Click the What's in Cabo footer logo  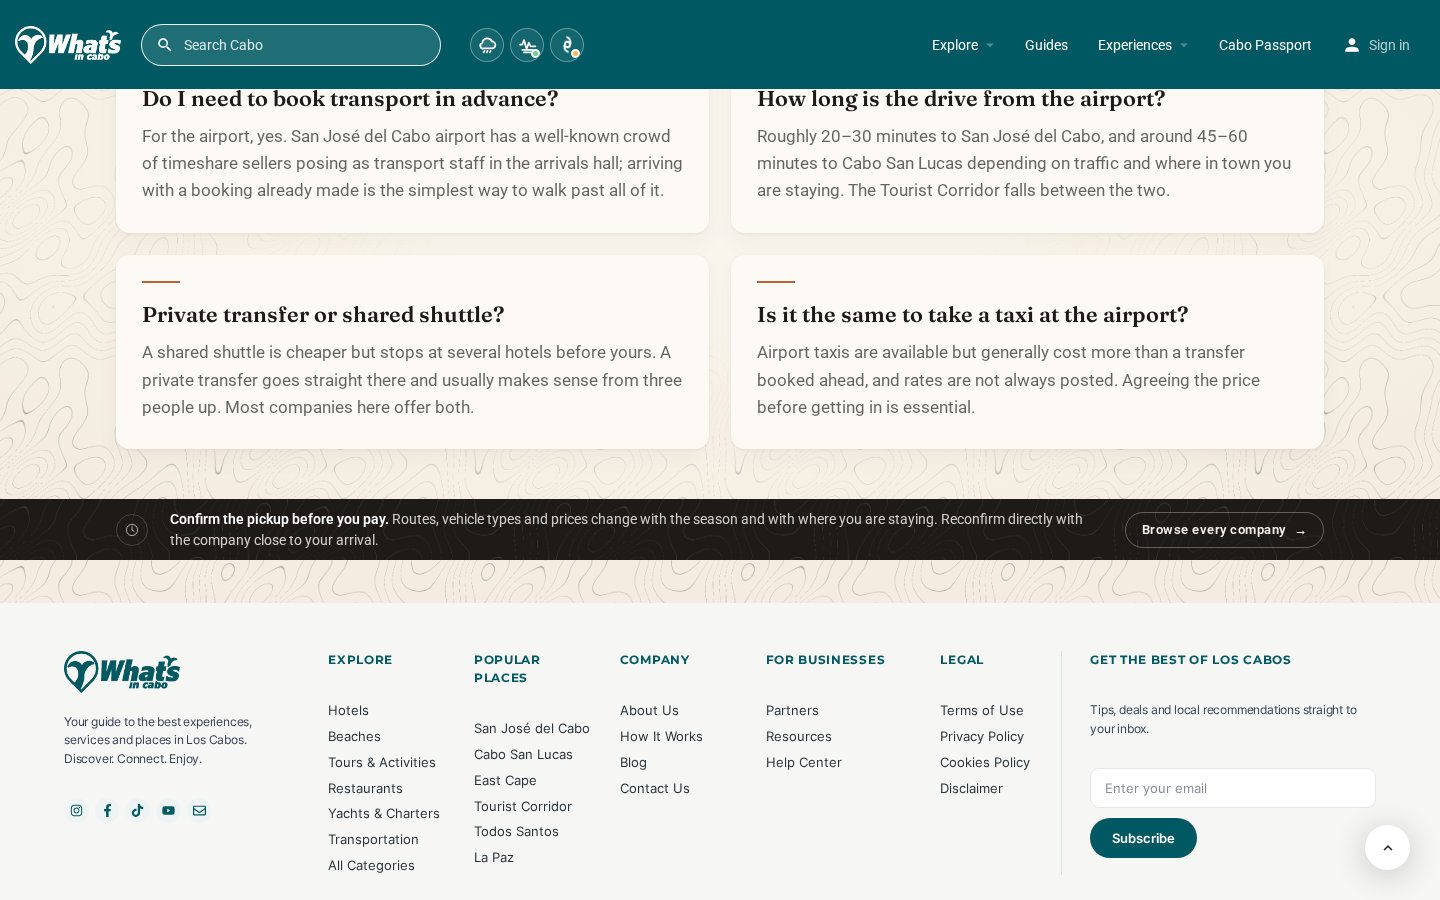(x=122, y=672)
